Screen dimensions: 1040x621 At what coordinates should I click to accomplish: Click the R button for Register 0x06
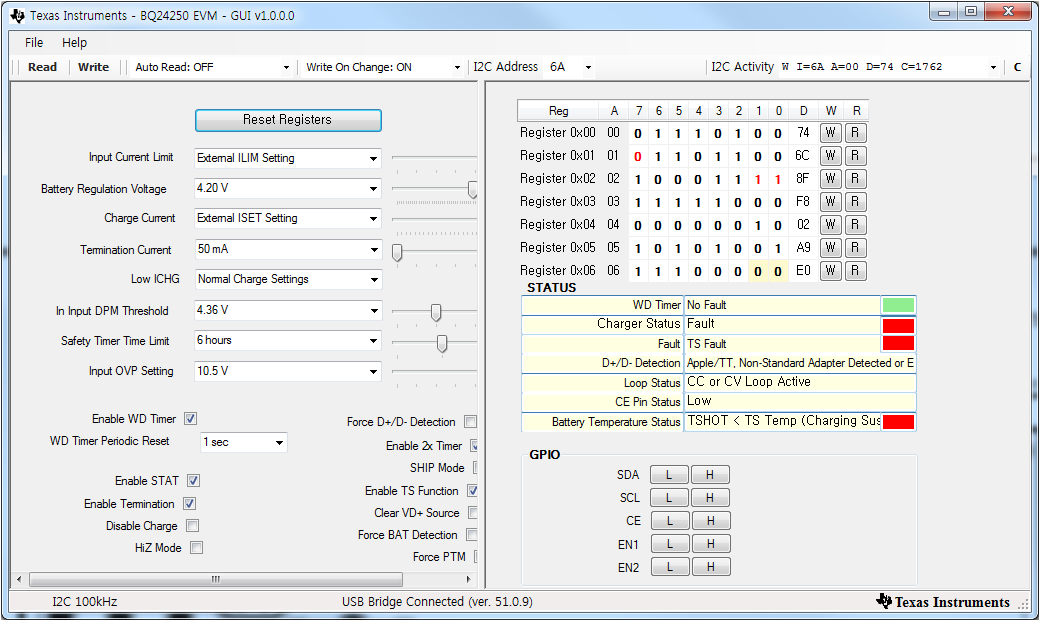pyautogui.click(x=856, y=271)
